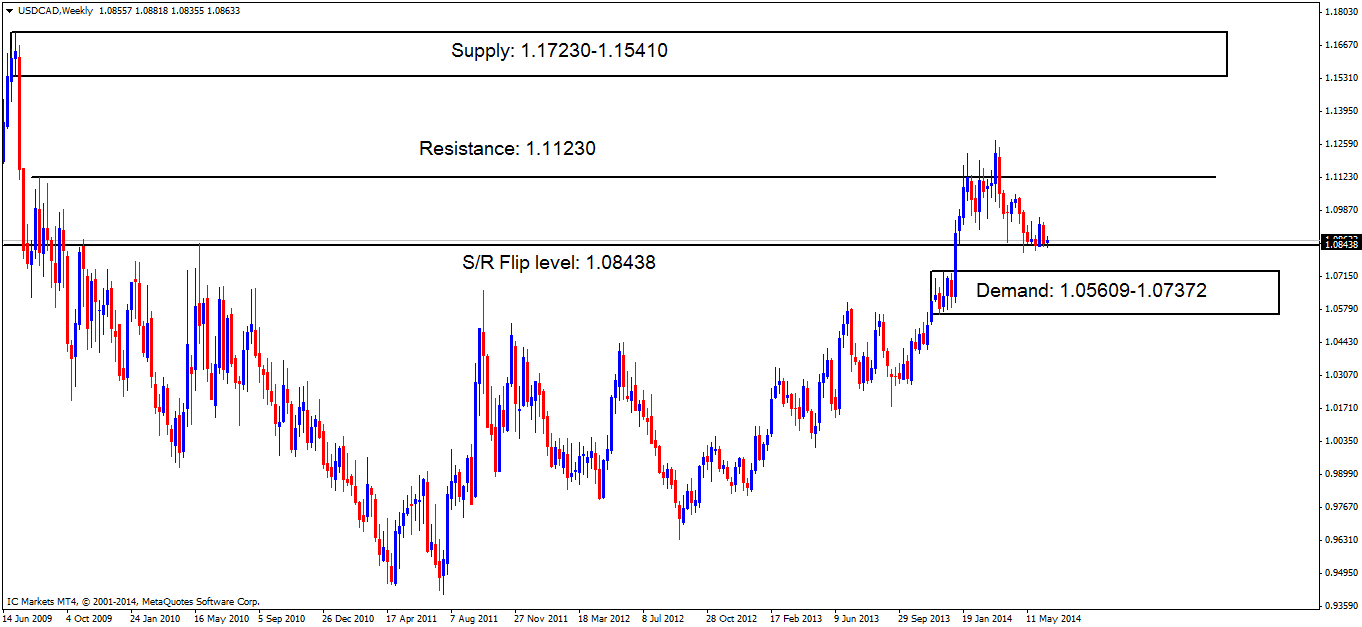Click price axis label 1.11230

1340,177
